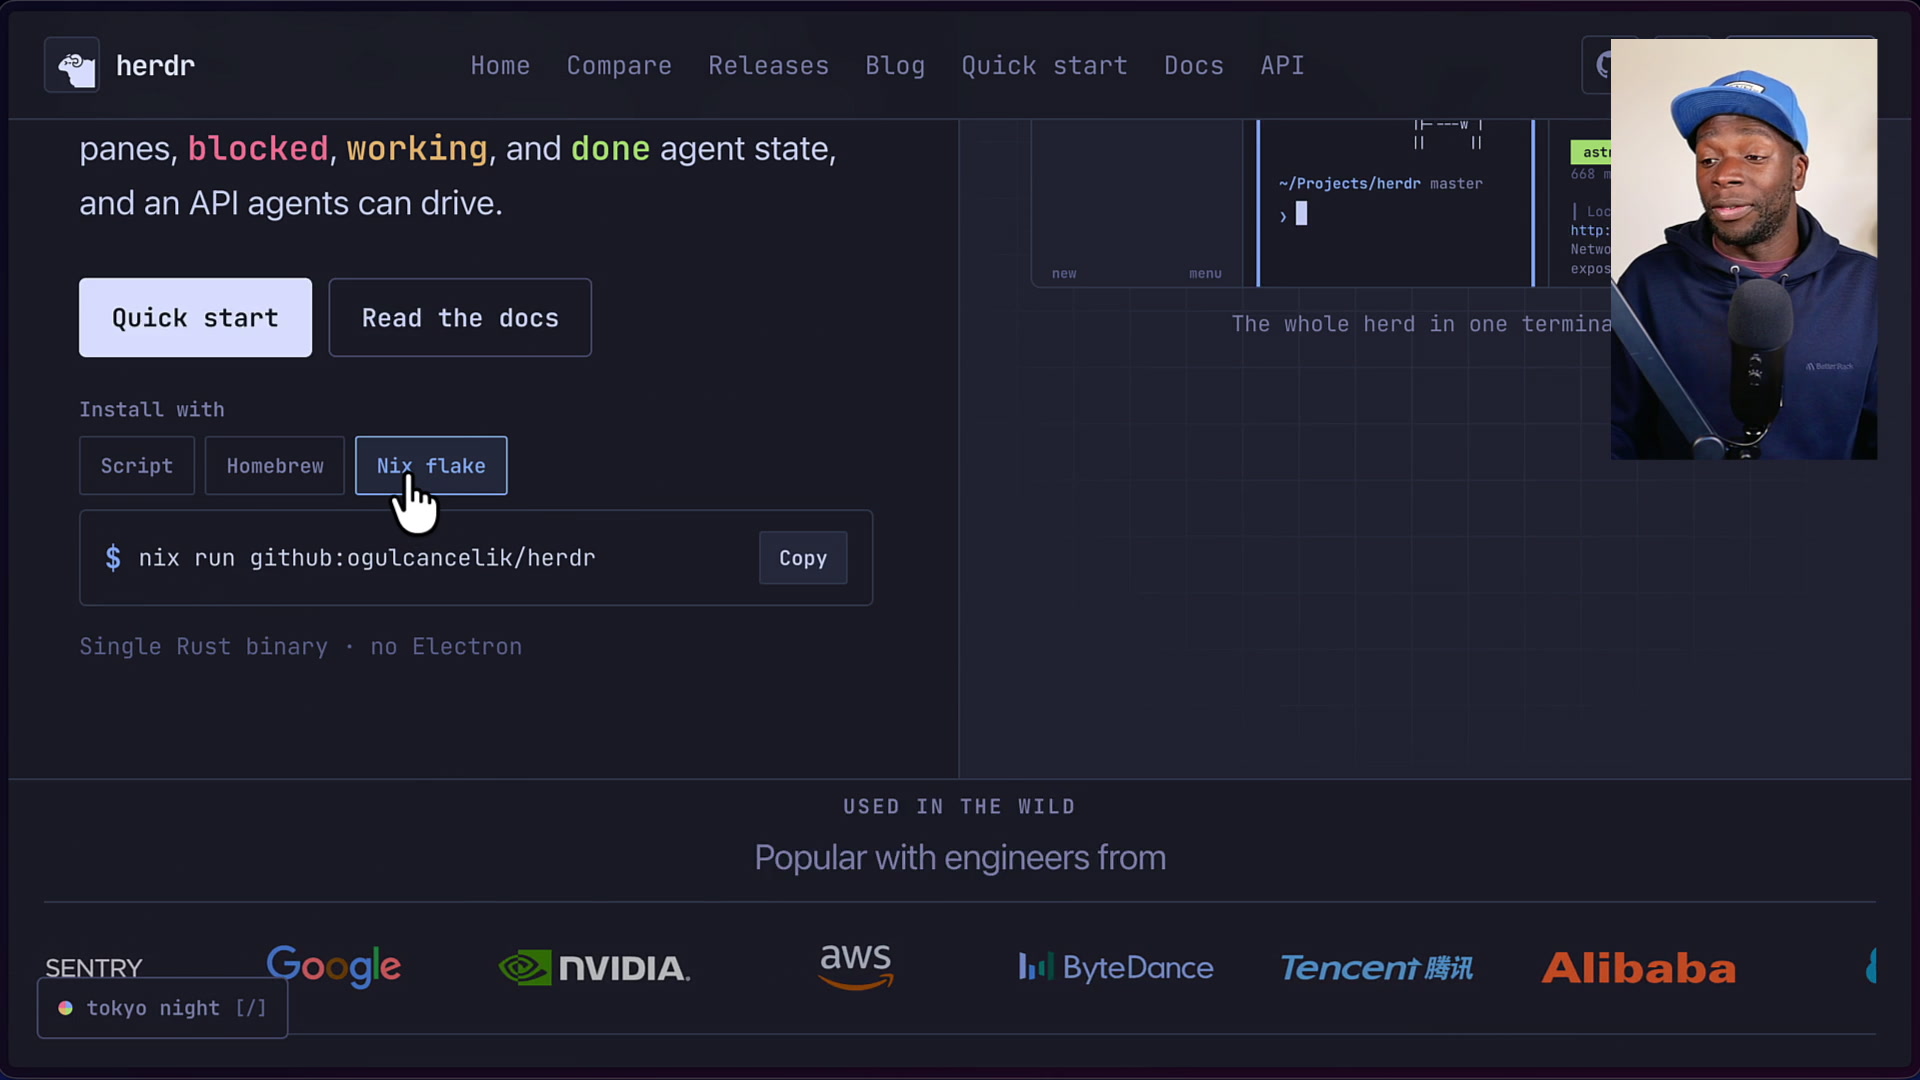Click the pink 'blocked' state word

[x=258, y=149]
